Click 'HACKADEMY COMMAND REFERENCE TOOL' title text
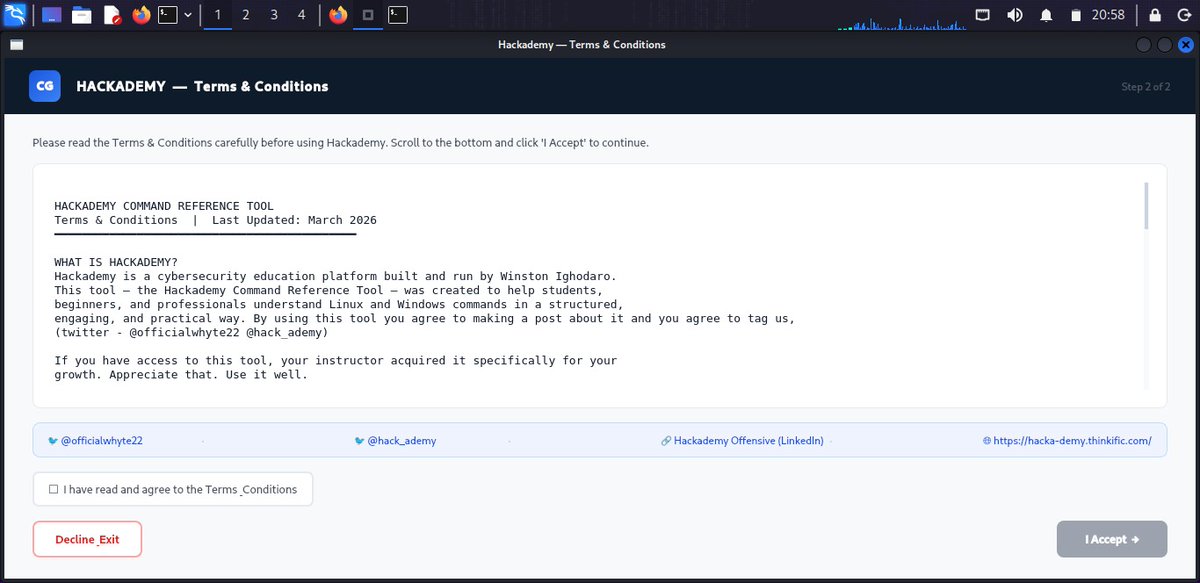Screen dimensions: 1200x583 tap(164, 206)
